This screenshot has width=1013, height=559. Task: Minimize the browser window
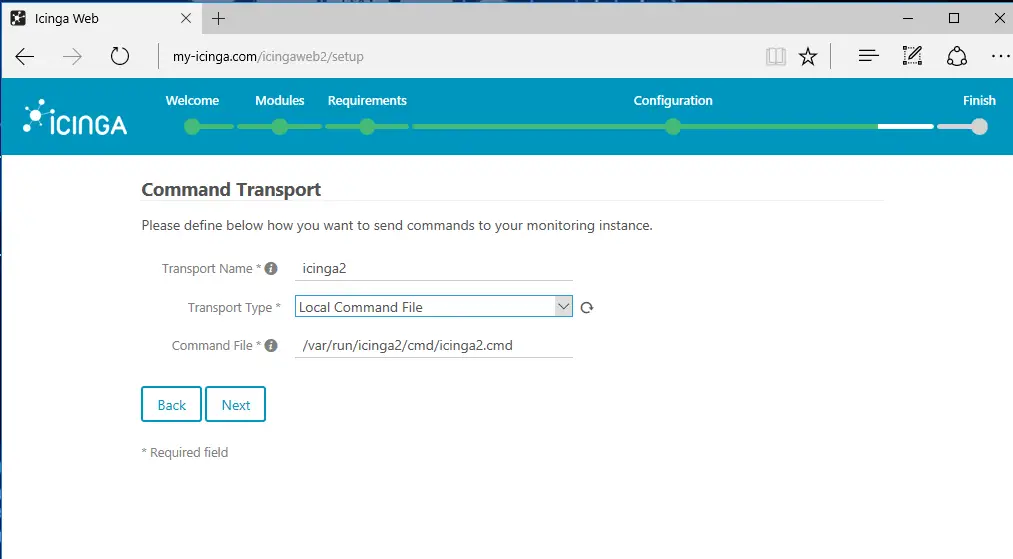point(908,19)
